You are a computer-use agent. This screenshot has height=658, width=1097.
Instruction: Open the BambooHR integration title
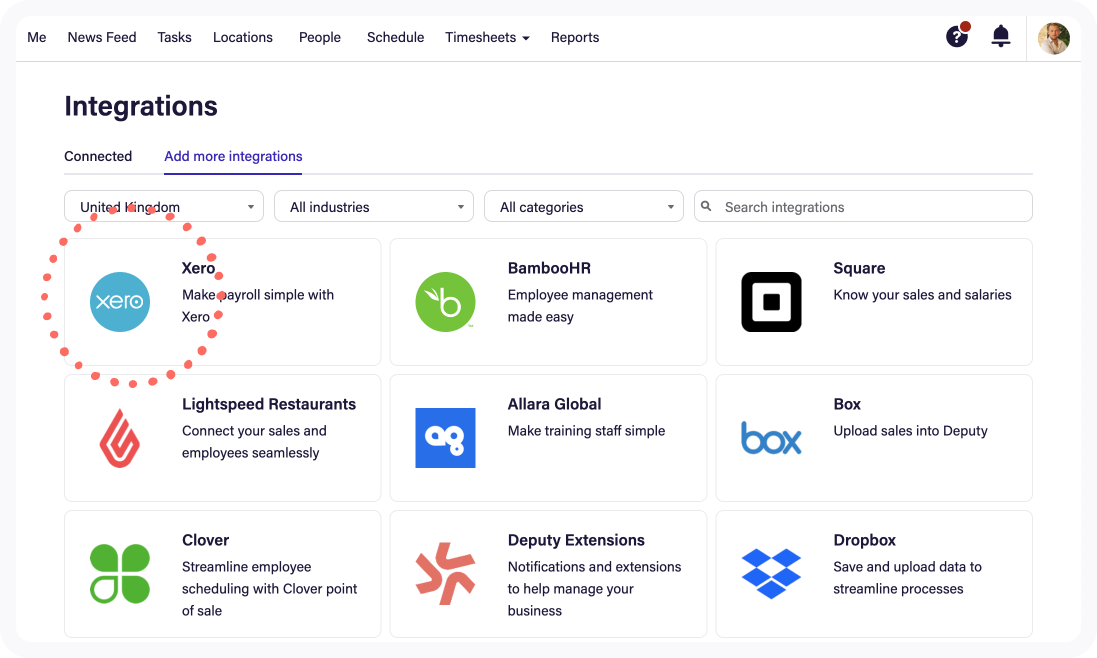click(549, 269)
